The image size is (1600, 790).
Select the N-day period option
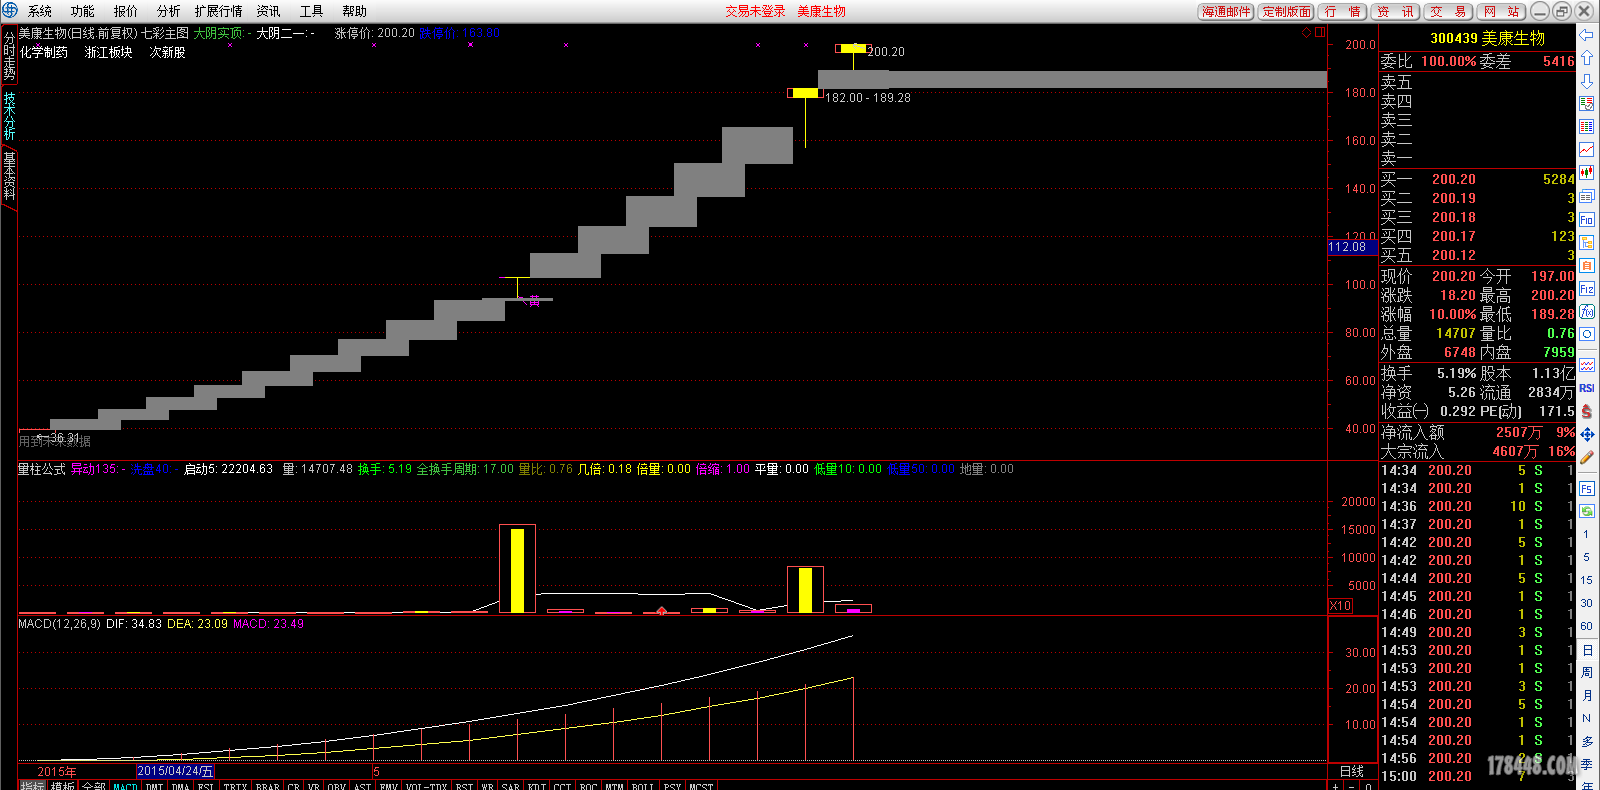pos(1587,718)
